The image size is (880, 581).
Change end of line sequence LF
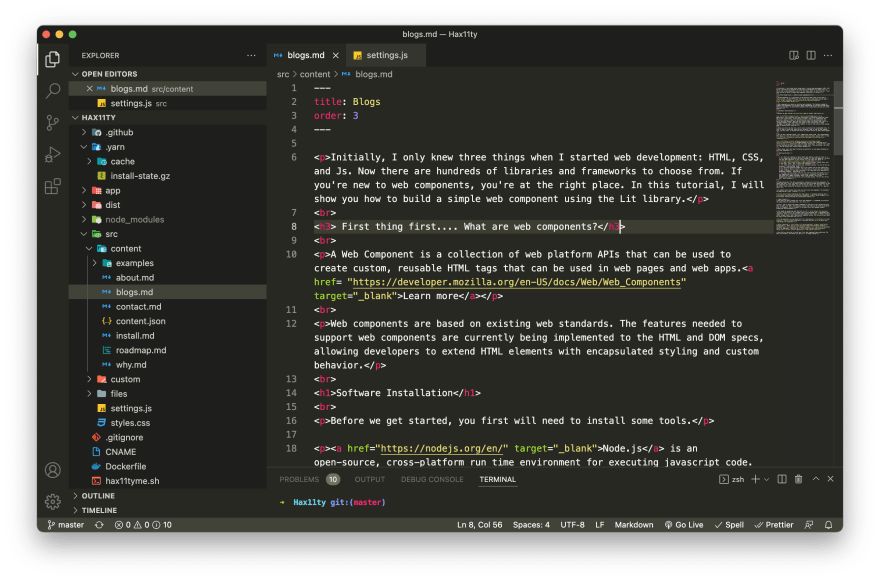(x=599, y=525)
